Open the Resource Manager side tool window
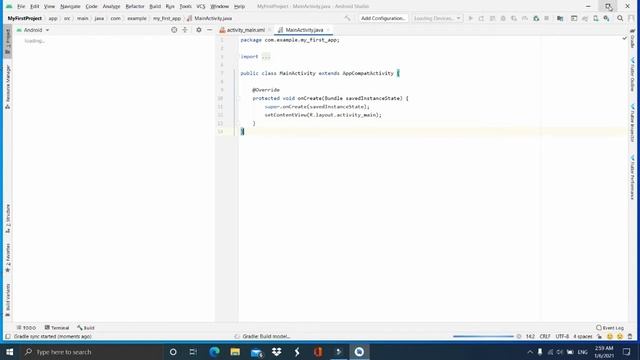 click(x=8, y=87)
